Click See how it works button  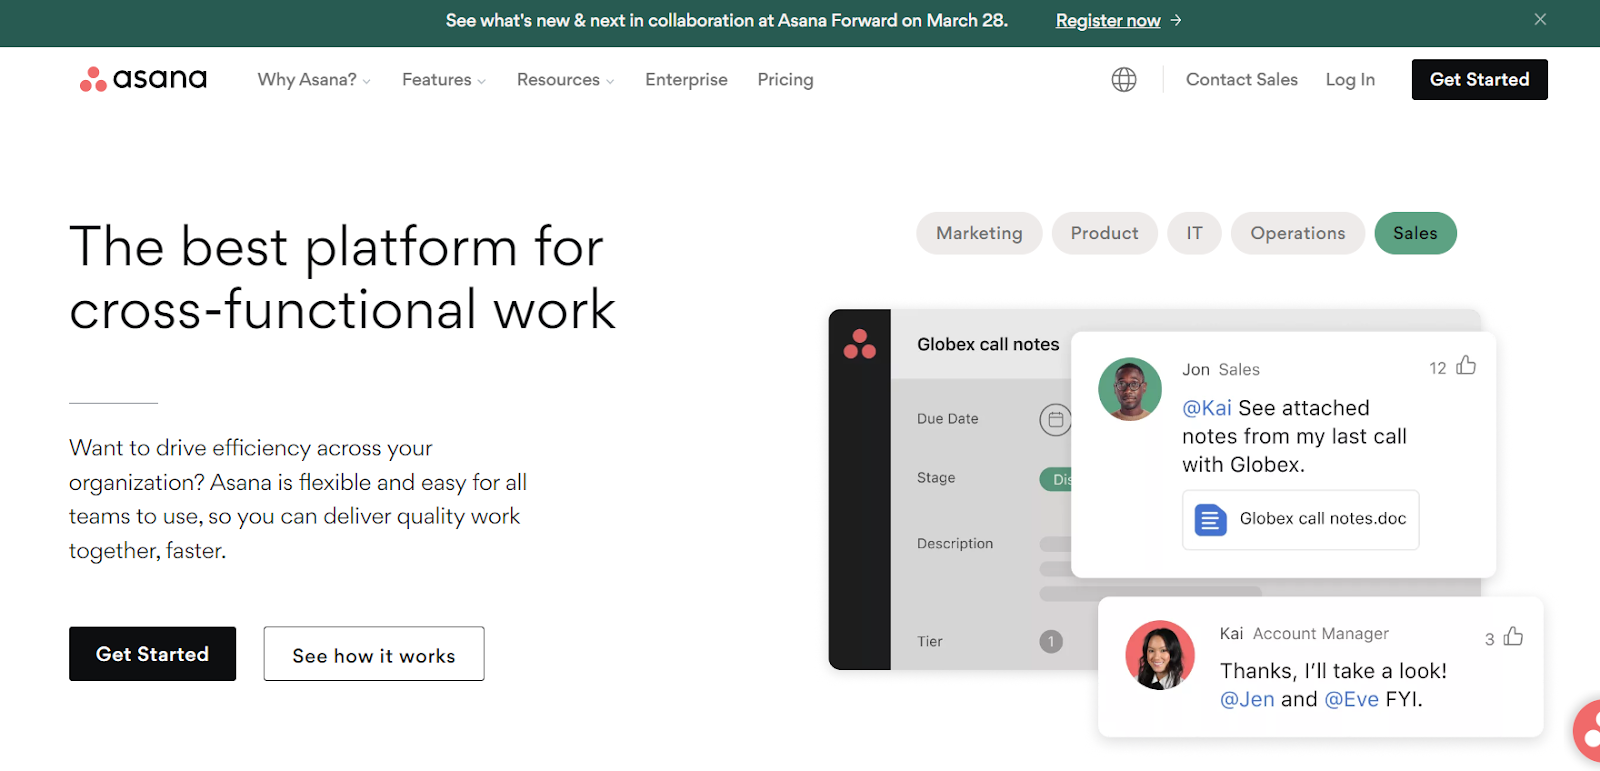click(x=374, y=654)
